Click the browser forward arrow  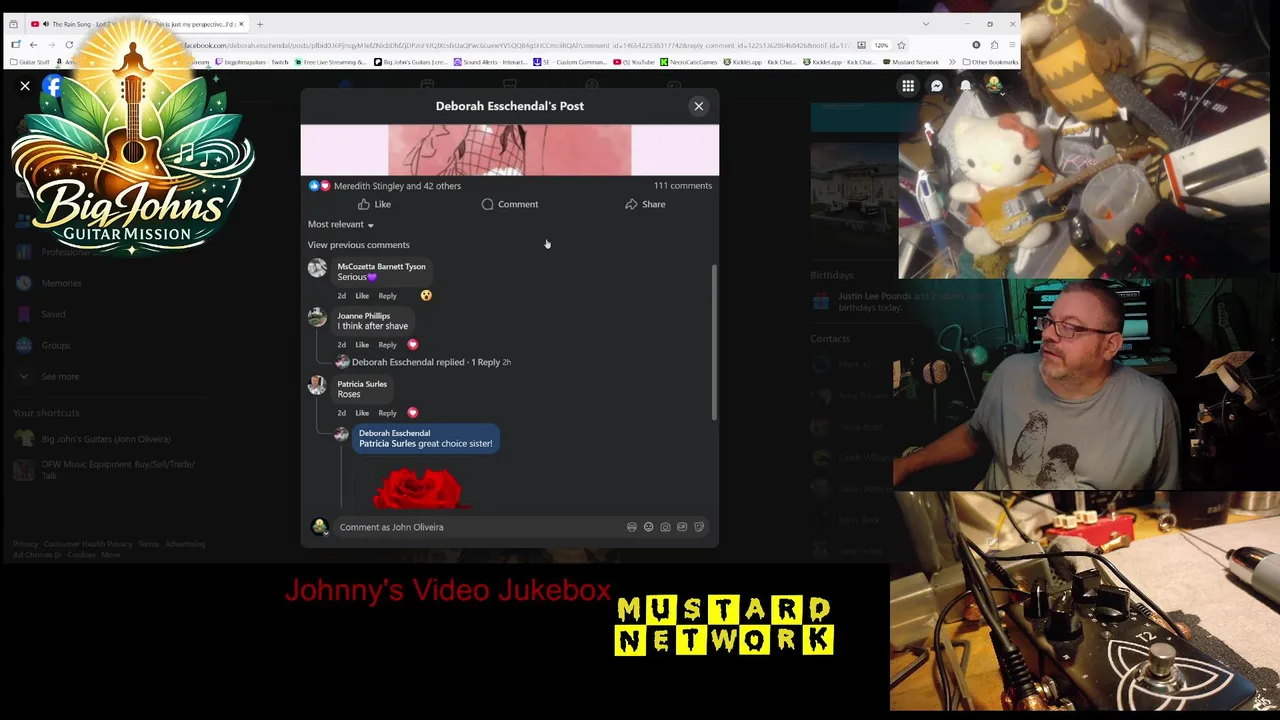pos(51,45)
